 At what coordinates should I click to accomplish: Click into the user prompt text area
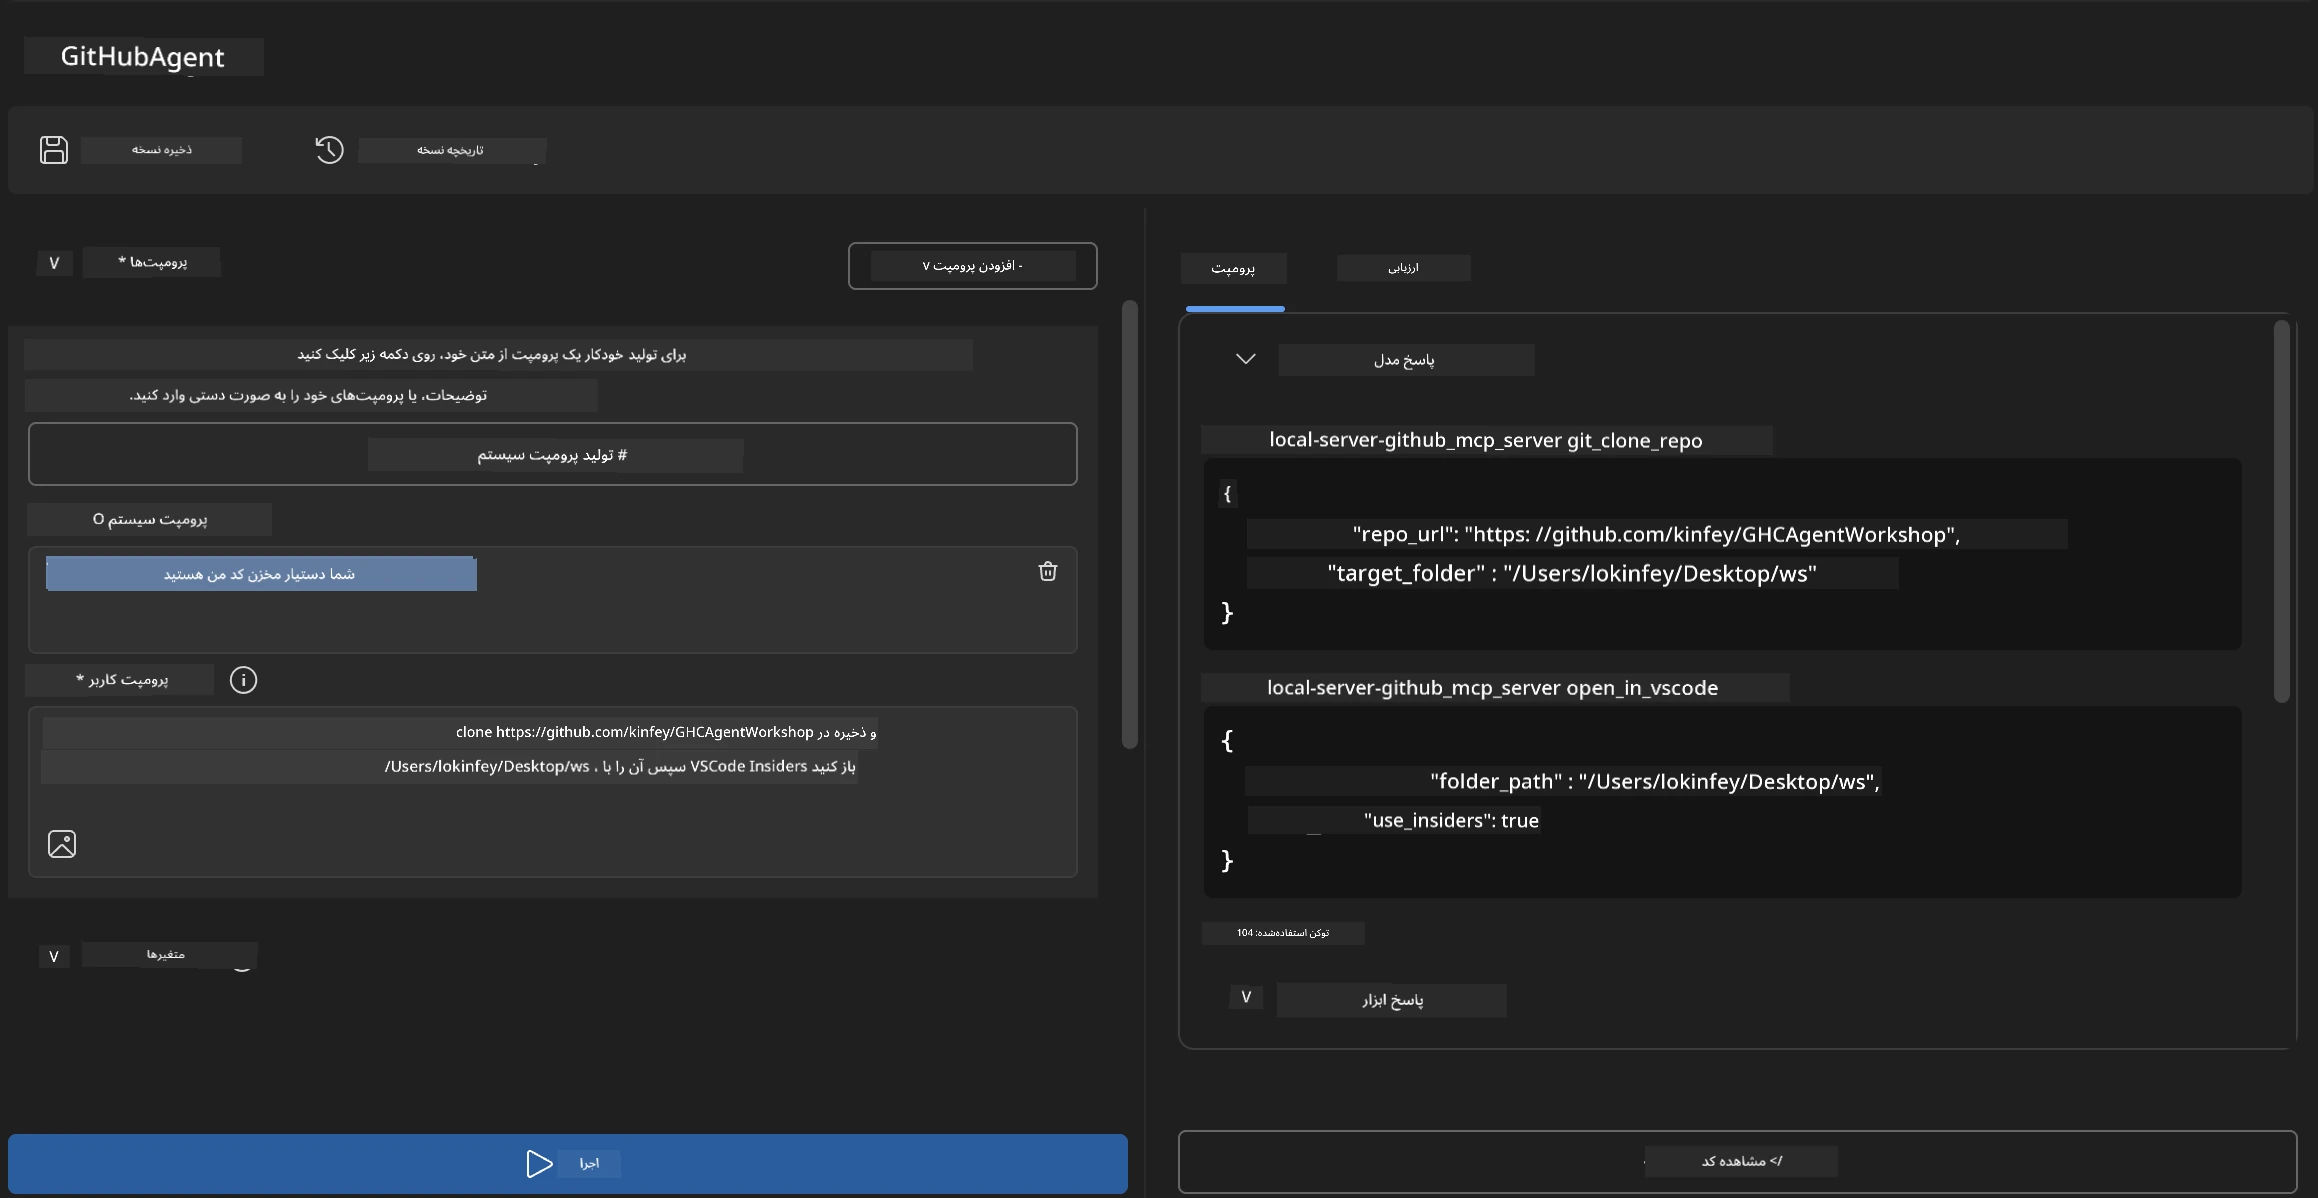click(x=552, y=791)
